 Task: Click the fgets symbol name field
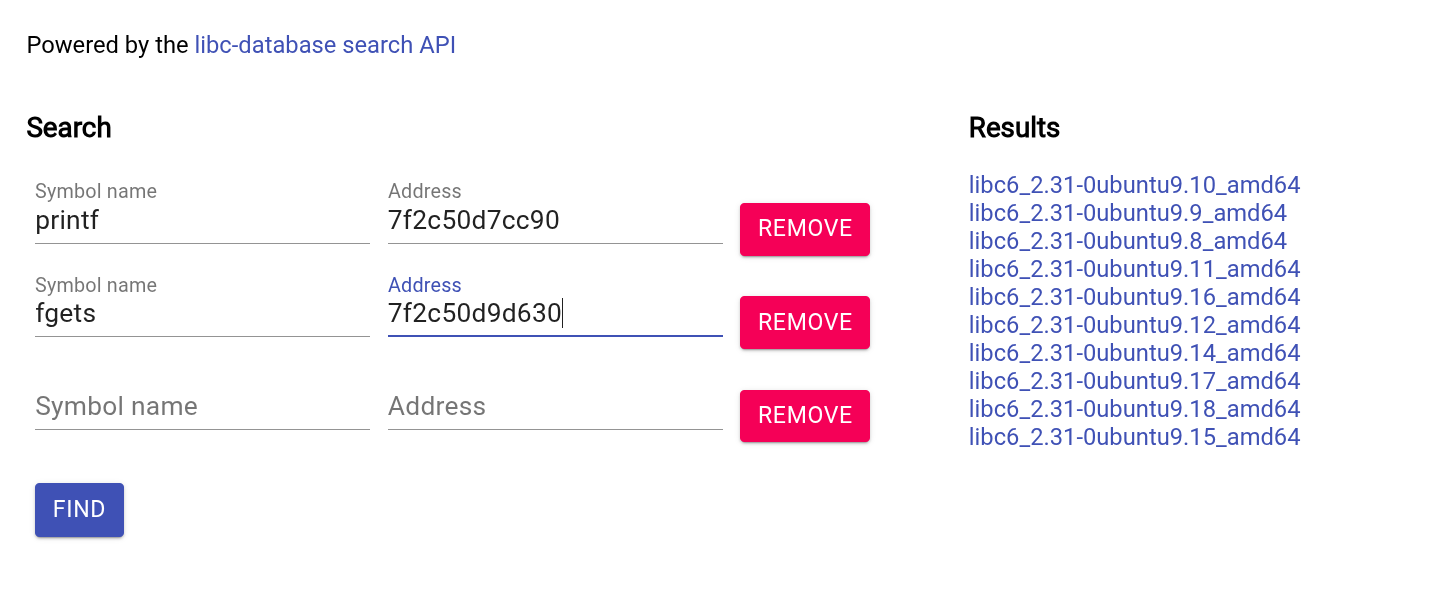tap(202, 314)
